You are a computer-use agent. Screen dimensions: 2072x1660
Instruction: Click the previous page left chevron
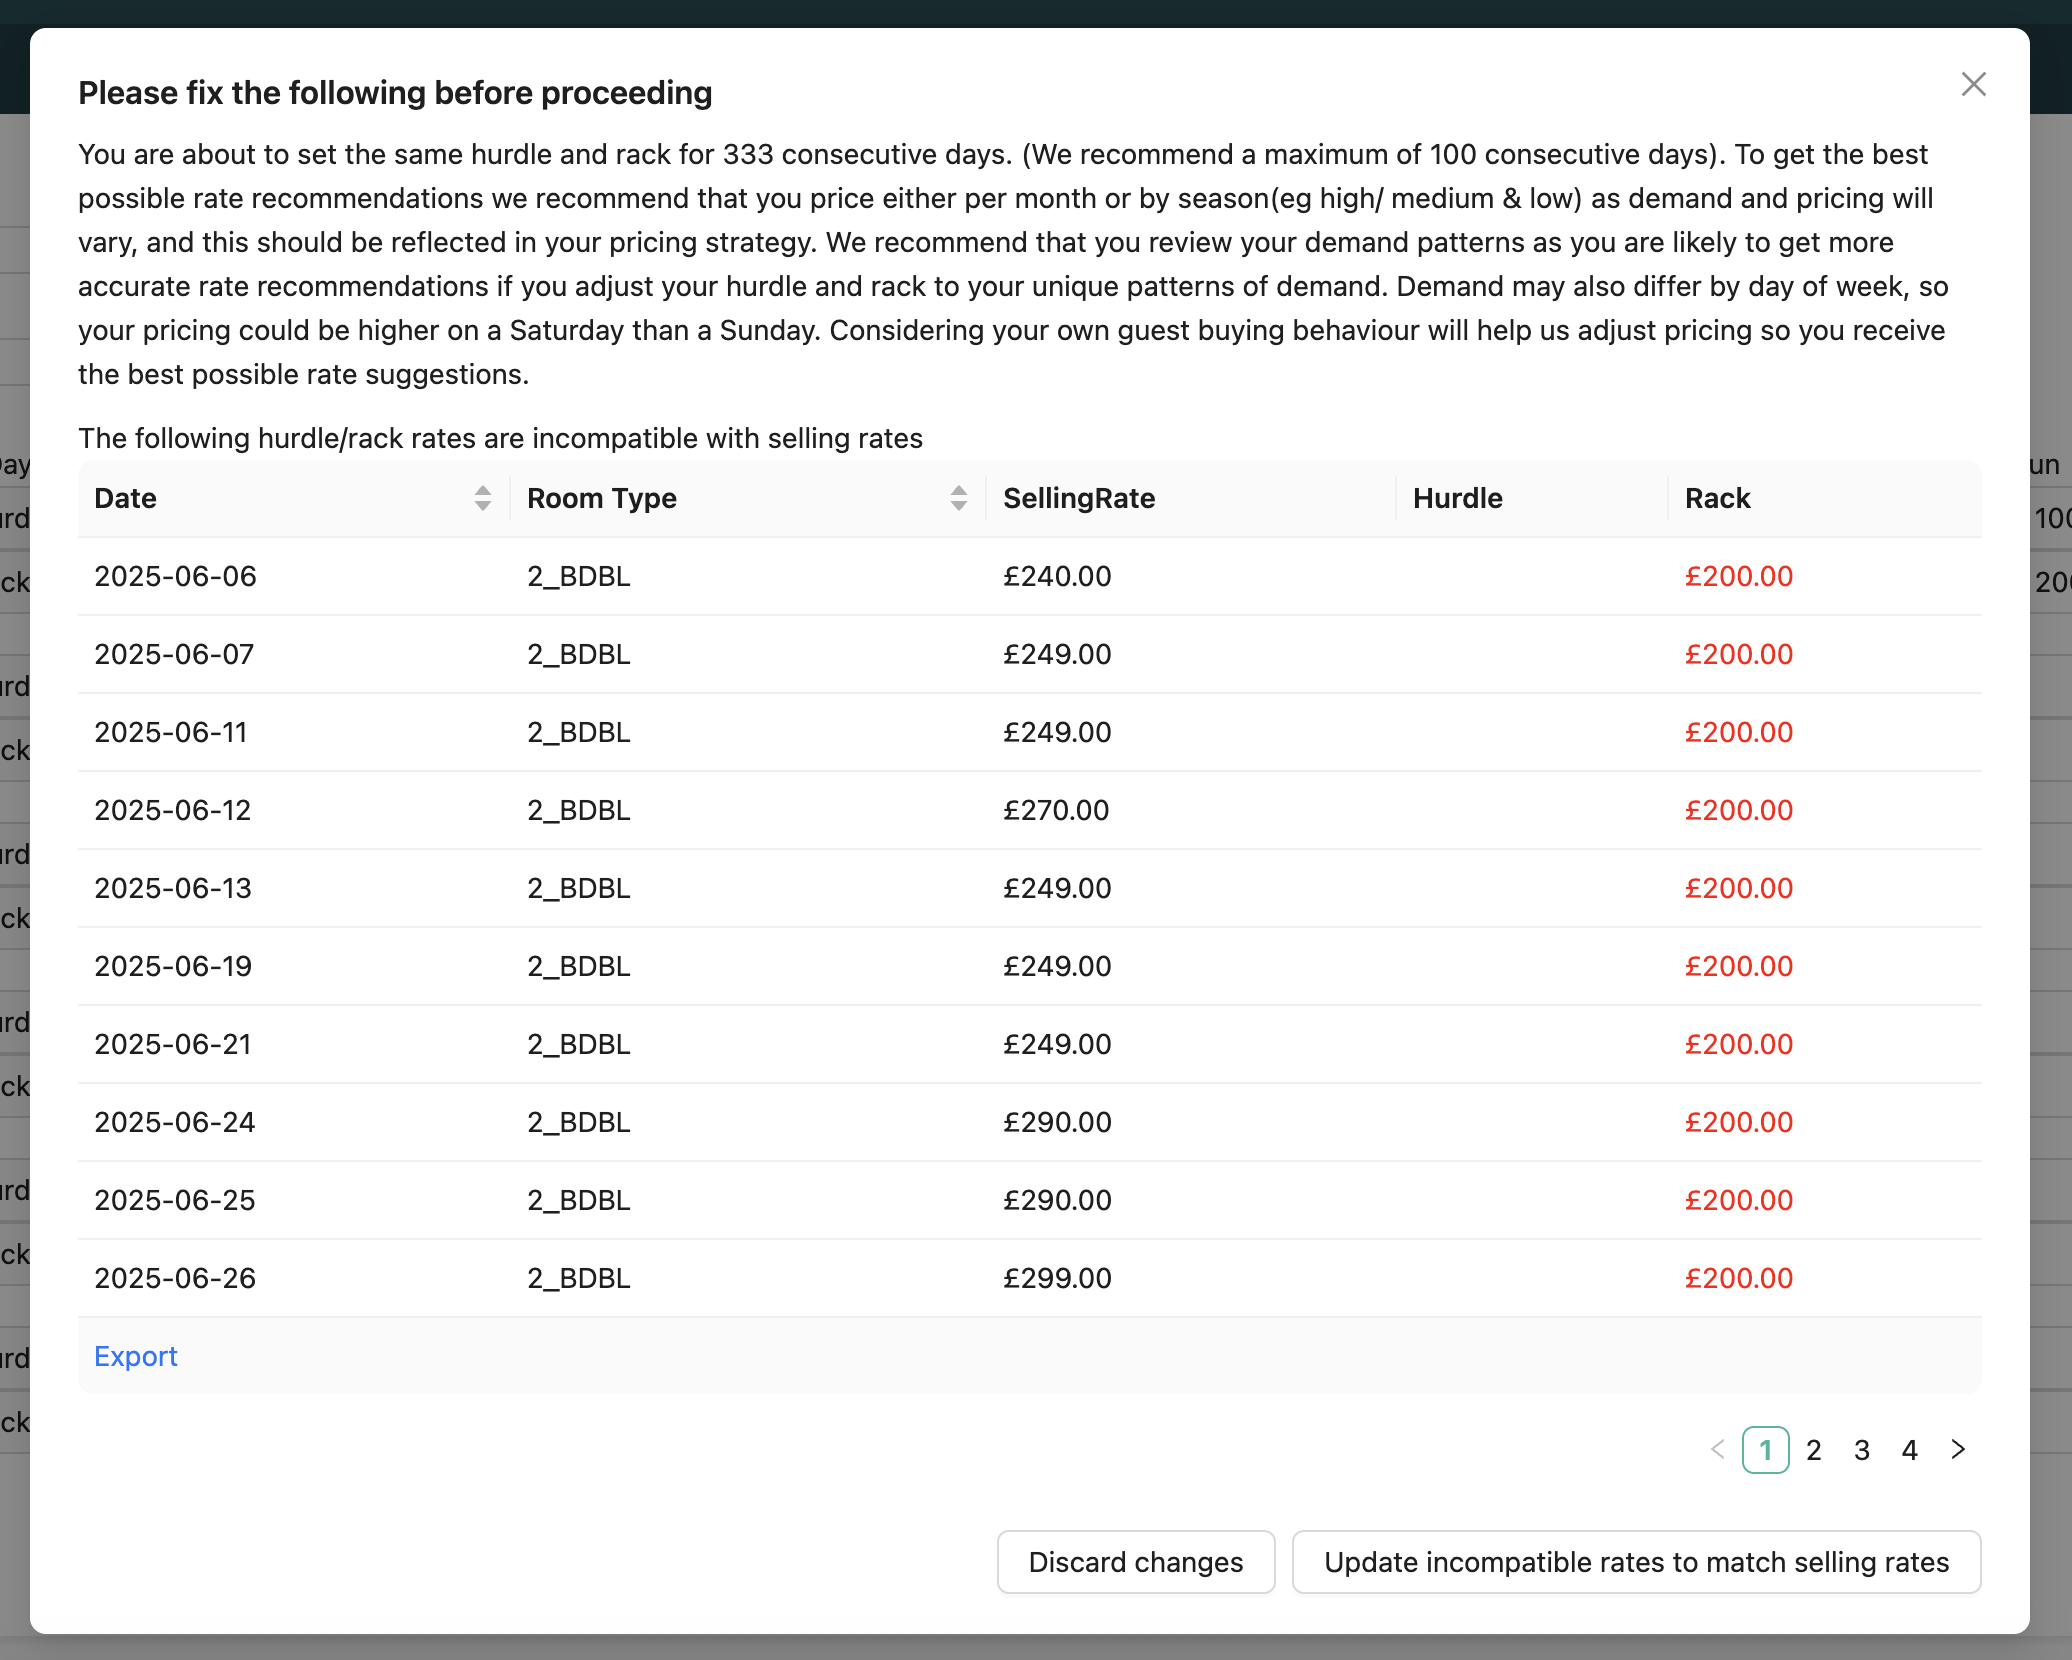(1718, 1449)
